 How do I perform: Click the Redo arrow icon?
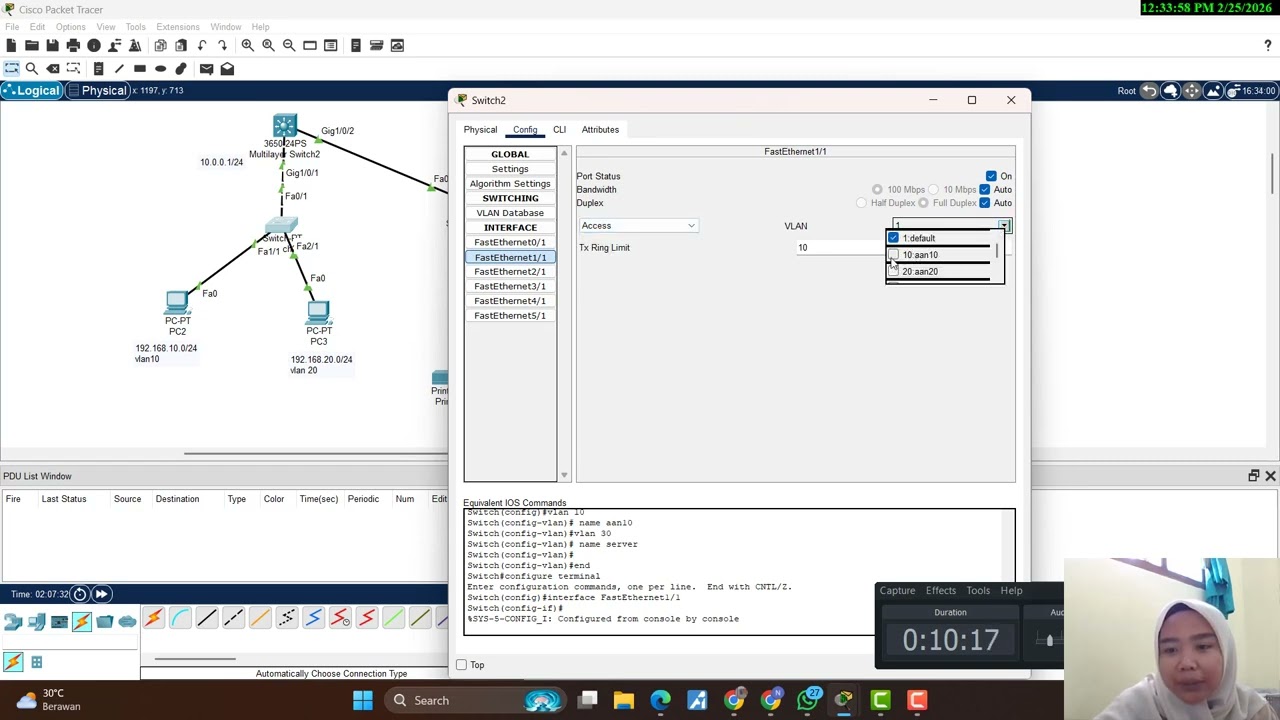[222, 45]
